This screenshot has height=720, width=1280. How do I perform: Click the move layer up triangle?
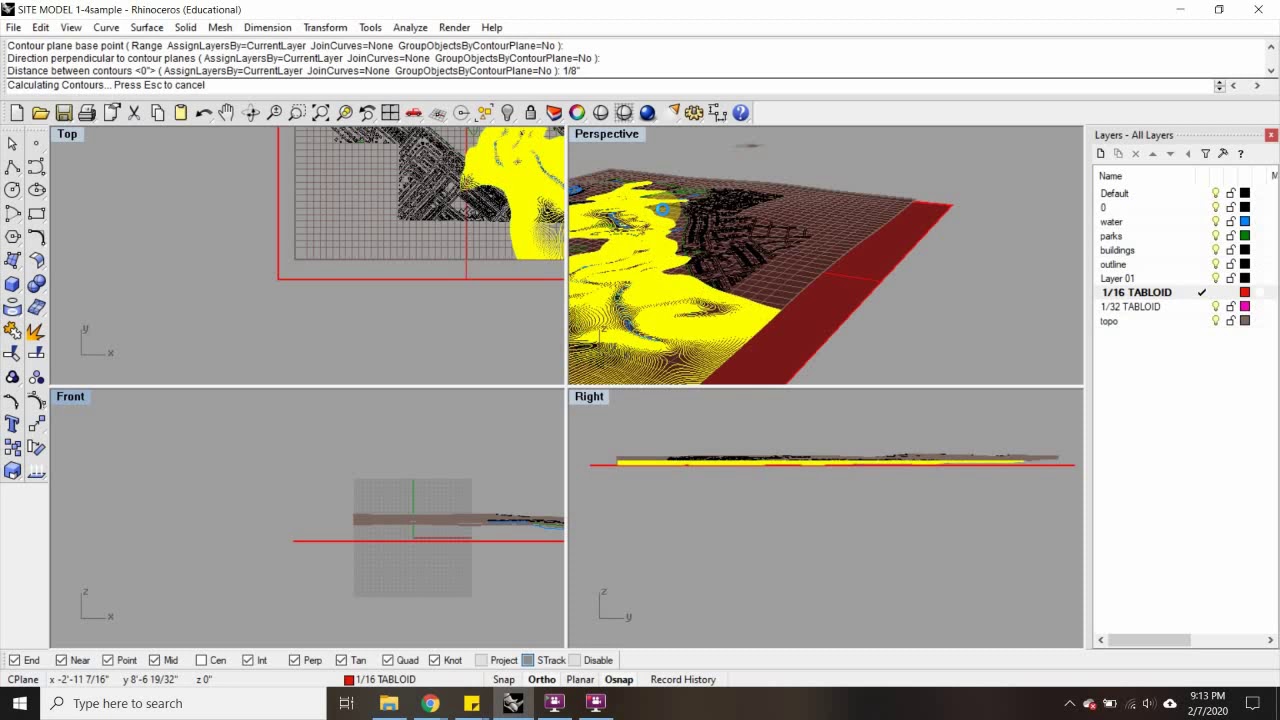click(x=1153, y=154)
